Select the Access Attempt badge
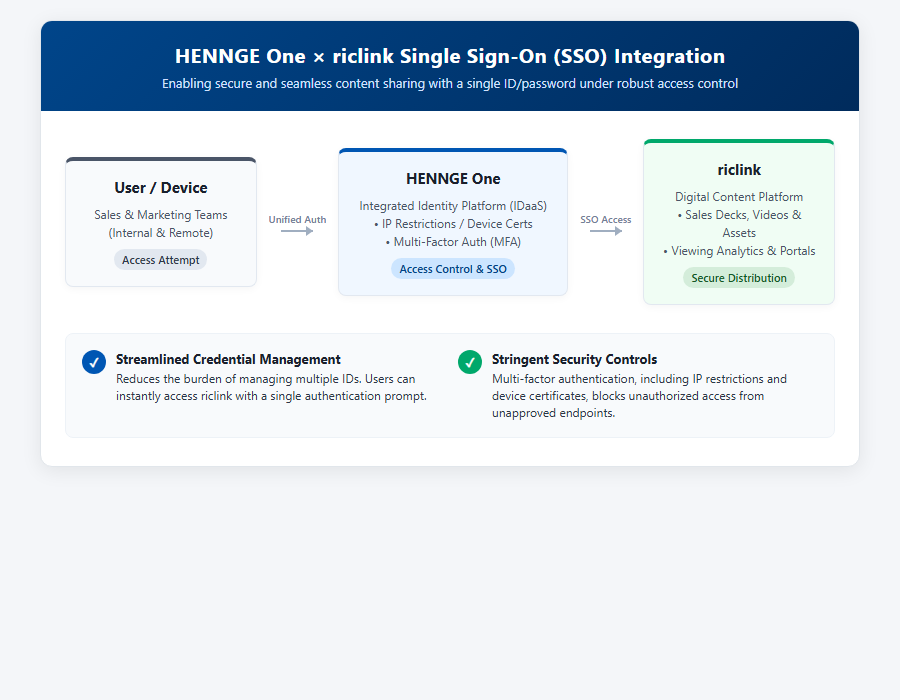This screenshot has height=700, width=900. (x=161, y=260)
